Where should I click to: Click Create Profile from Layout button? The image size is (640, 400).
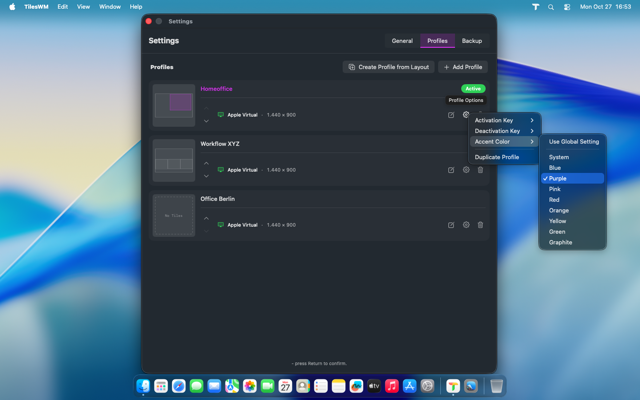(x=389, y=67)
